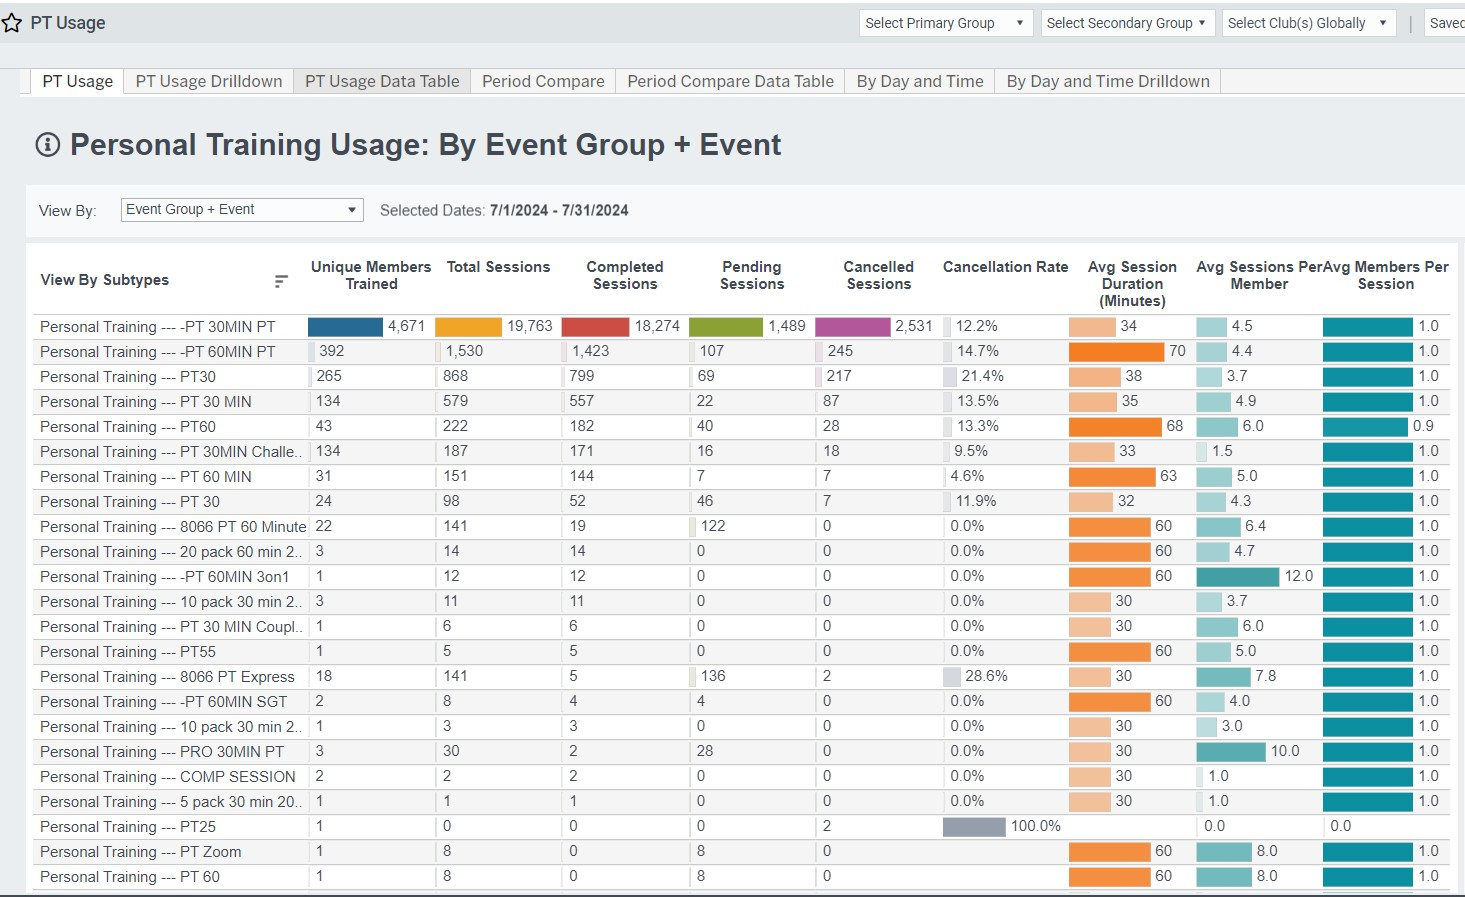1465x897 pixels.
Task: Click the vertical scrollbar on the right edge
Action: 1459,450
